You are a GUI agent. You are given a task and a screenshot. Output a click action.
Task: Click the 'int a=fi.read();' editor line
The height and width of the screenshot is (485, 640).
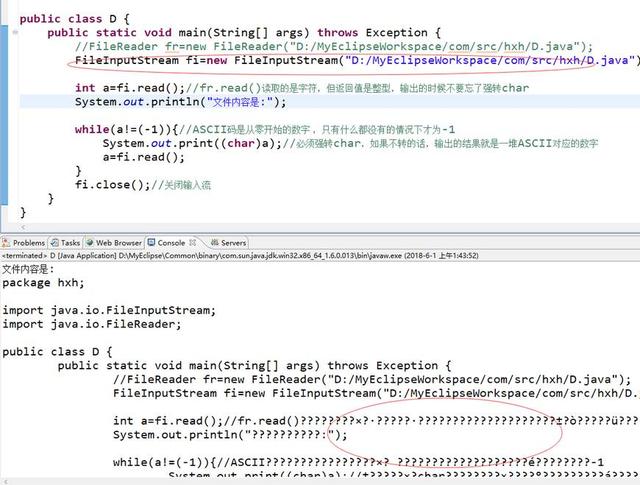302,88
